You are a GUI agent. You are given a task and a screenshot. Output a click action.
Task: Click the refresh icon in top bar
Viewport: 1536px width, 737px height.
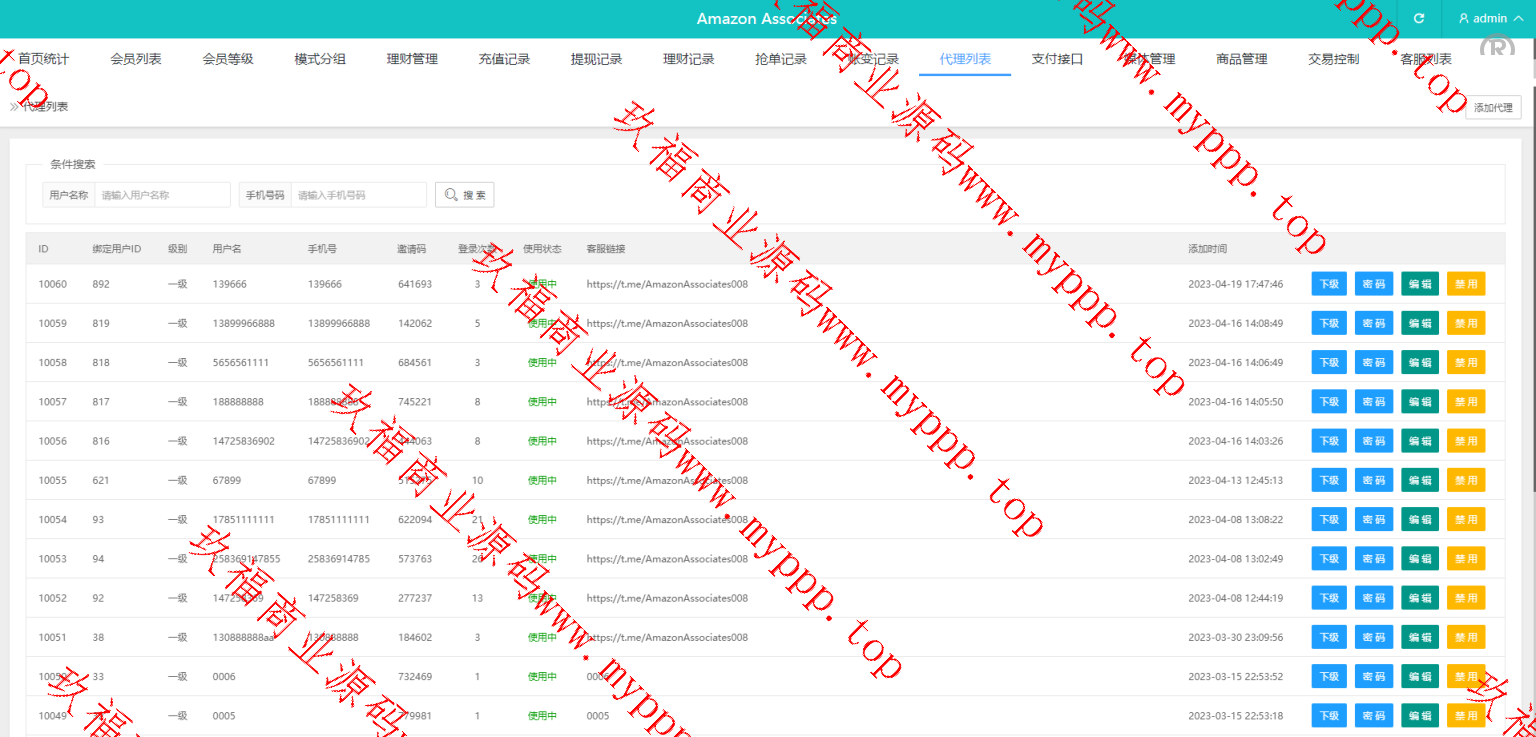pyautogui.click(x=1418, y=19)
